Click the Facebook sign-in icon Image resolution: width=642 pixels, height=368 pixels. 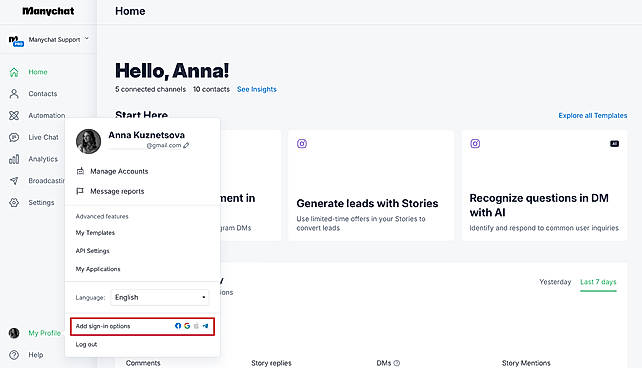click(x=178, y=326)
